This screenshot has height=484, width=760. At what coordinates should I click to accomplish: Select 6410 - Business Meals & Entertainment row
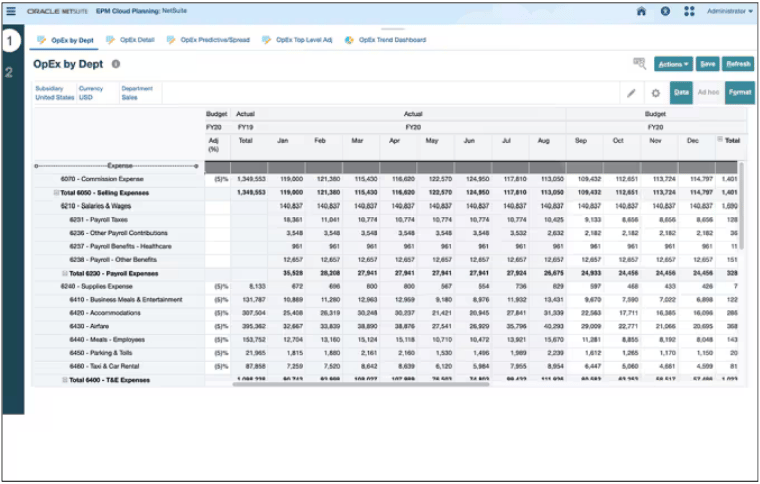click(x=119, y=300)
